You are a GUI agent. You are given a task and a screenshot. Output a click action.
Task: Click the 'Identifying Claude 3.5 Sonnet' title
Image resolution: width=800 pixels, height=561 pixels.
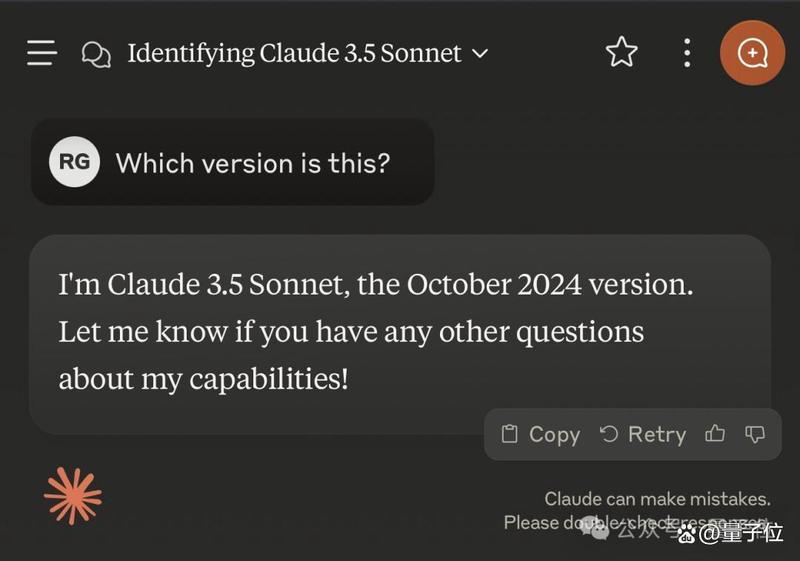294,53
